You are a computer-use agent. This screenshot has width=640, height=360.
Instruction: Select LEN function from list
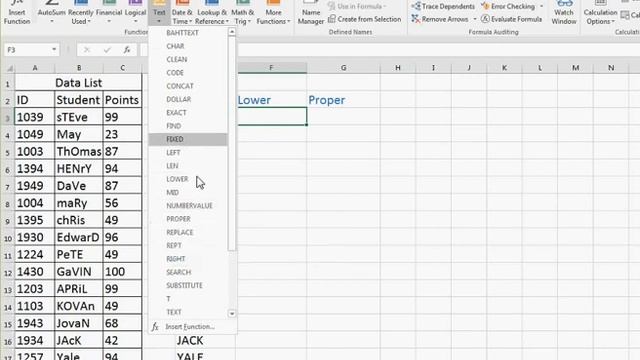188,166
